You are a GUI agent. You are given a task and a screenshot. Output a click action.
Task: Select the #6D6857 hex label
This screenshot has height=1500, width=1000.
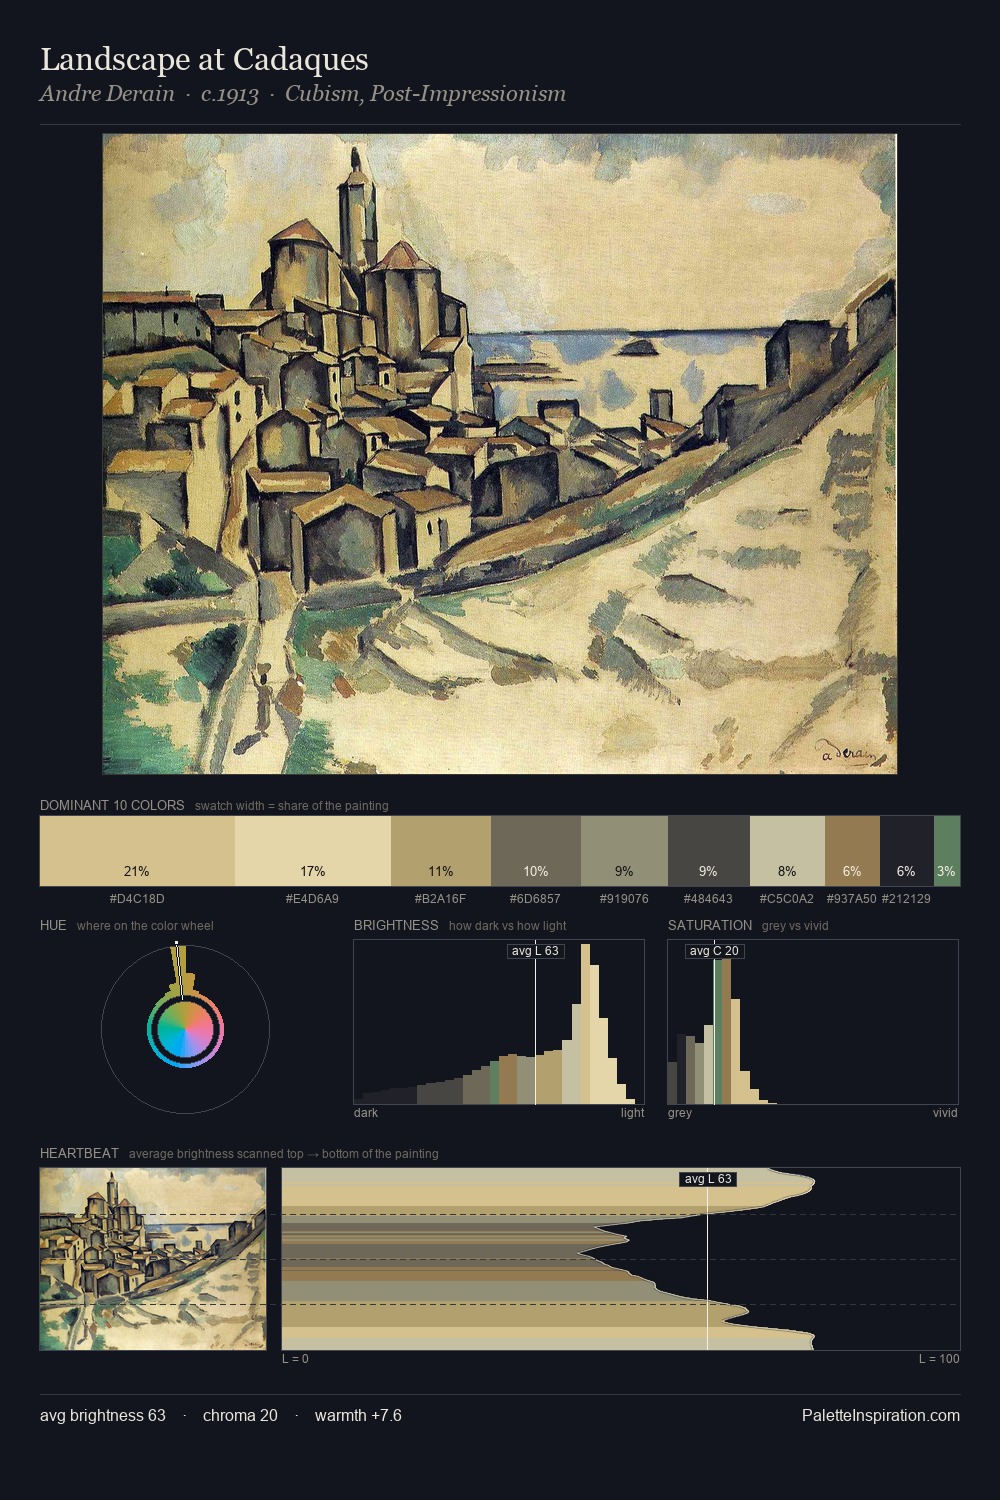tap(535, 899)
